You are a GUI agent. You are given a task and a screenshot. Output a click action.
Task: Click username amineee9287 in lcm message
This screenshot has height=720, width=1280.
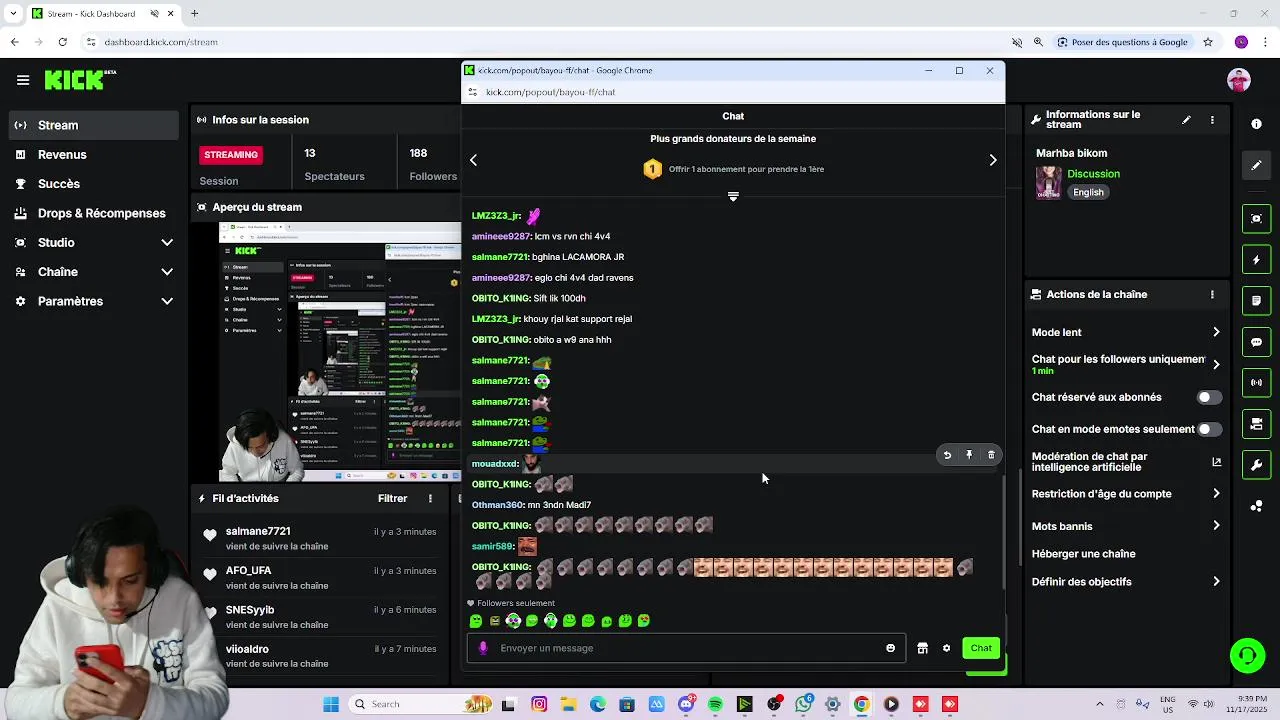click(501, 236)
